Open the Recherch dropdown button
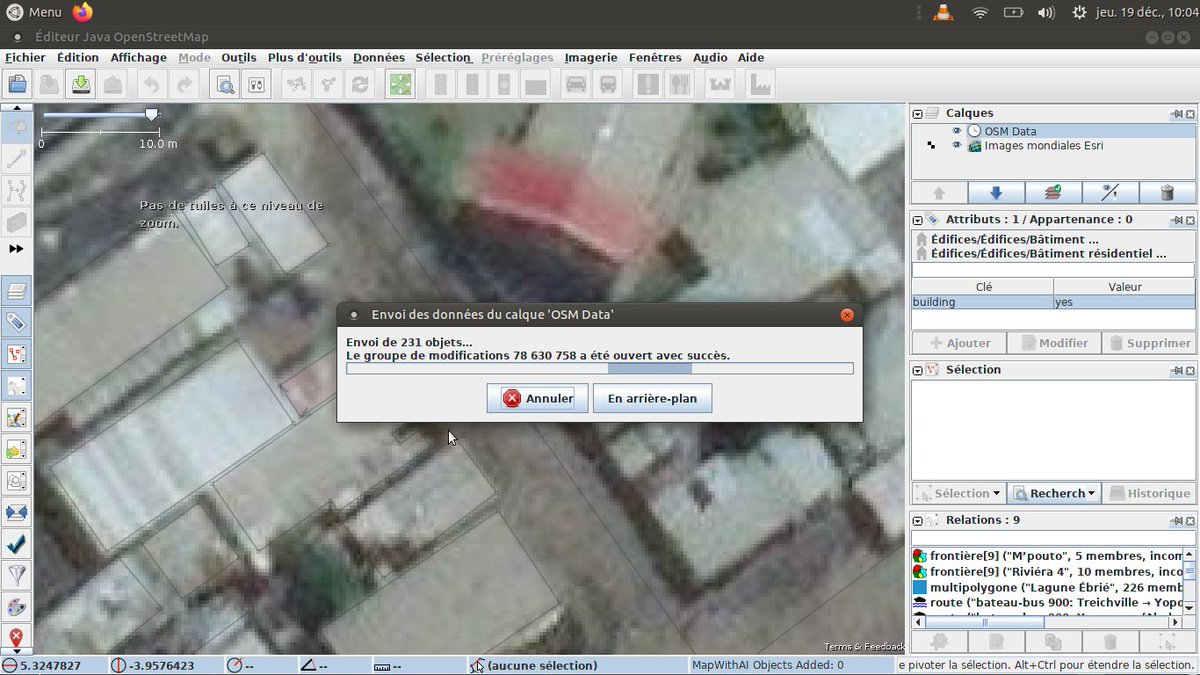Screen dimensions: 1200x675 tap(1054, 493)
